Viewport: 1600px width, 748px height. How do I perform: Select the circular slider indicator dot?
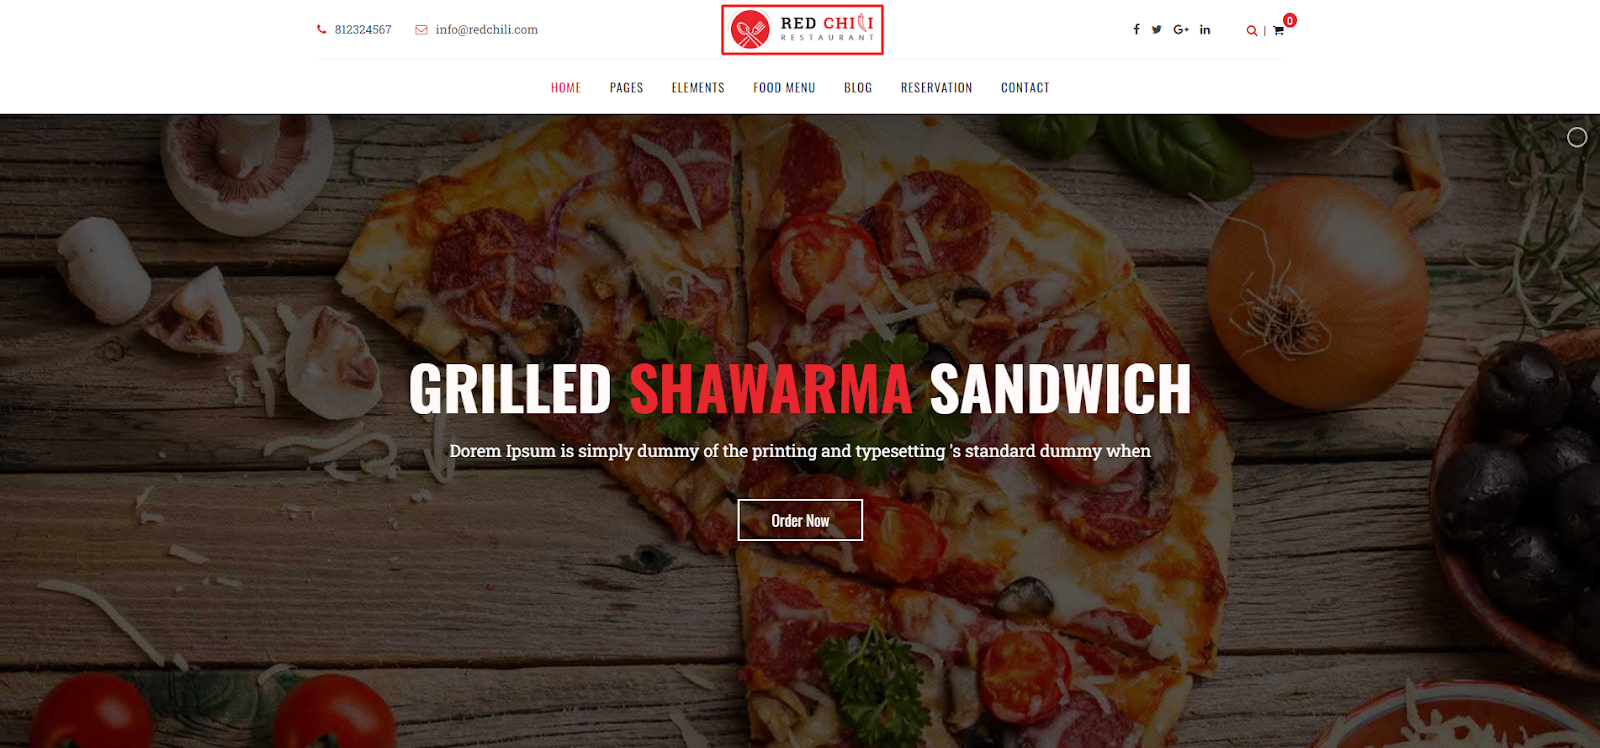1577,137
